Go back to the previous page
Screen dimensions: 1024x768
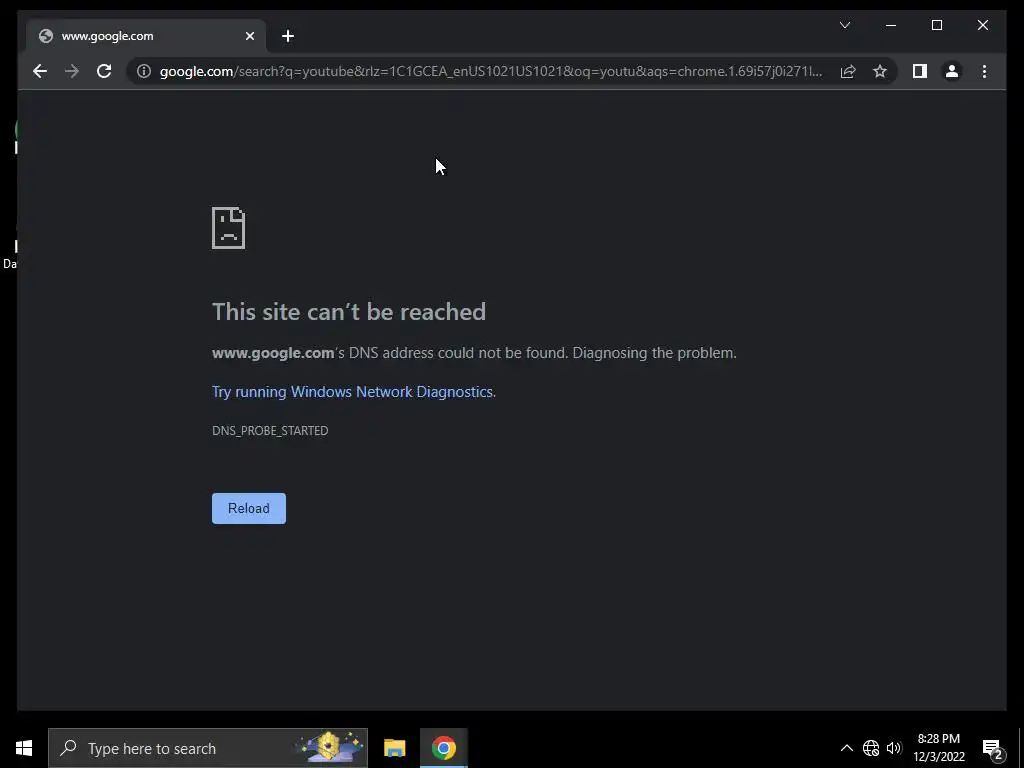[40, 71]
